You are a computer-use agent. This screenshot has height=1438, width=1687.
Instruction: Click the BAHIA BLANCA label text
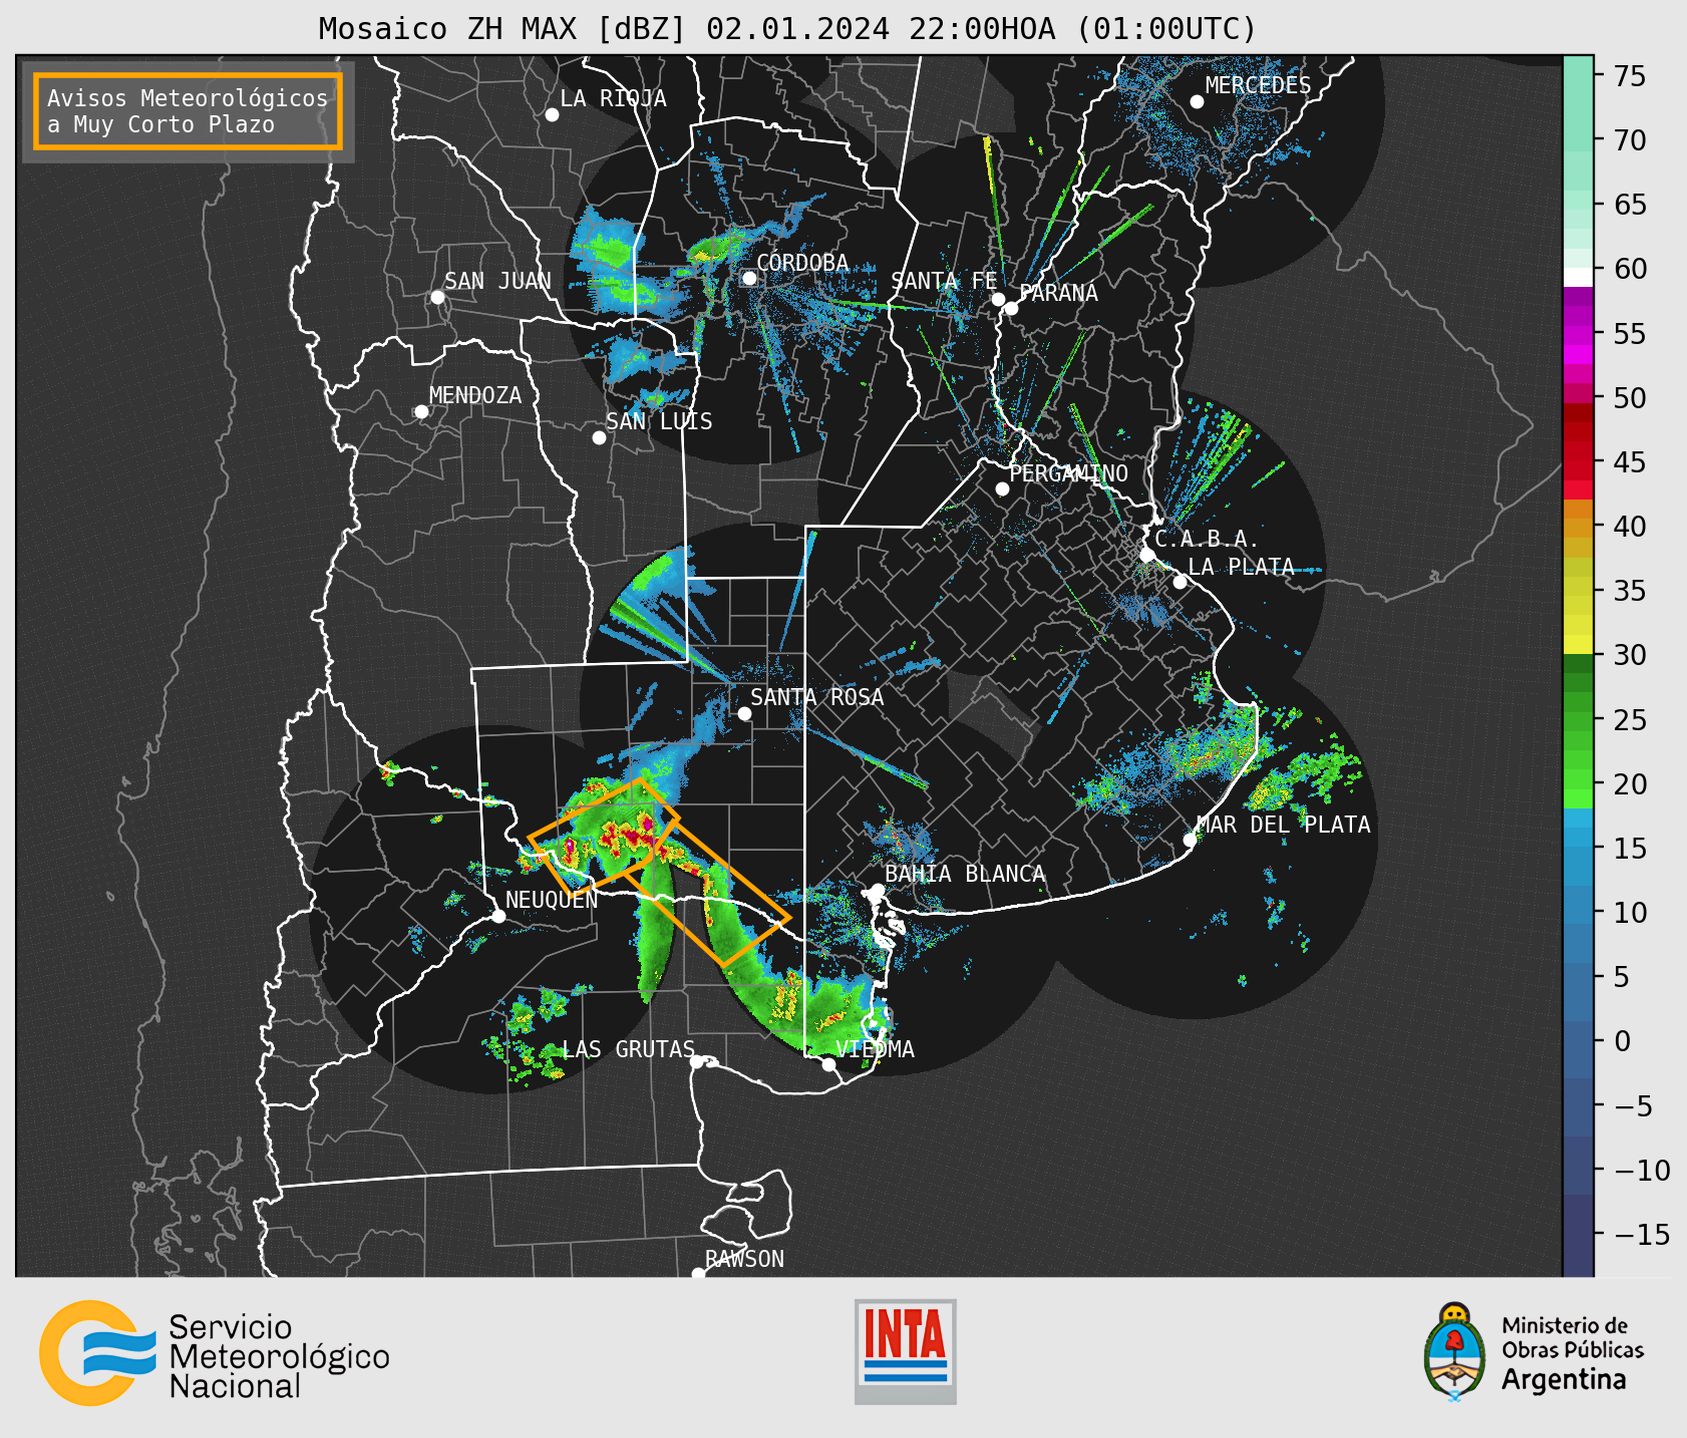click(965, 874)
